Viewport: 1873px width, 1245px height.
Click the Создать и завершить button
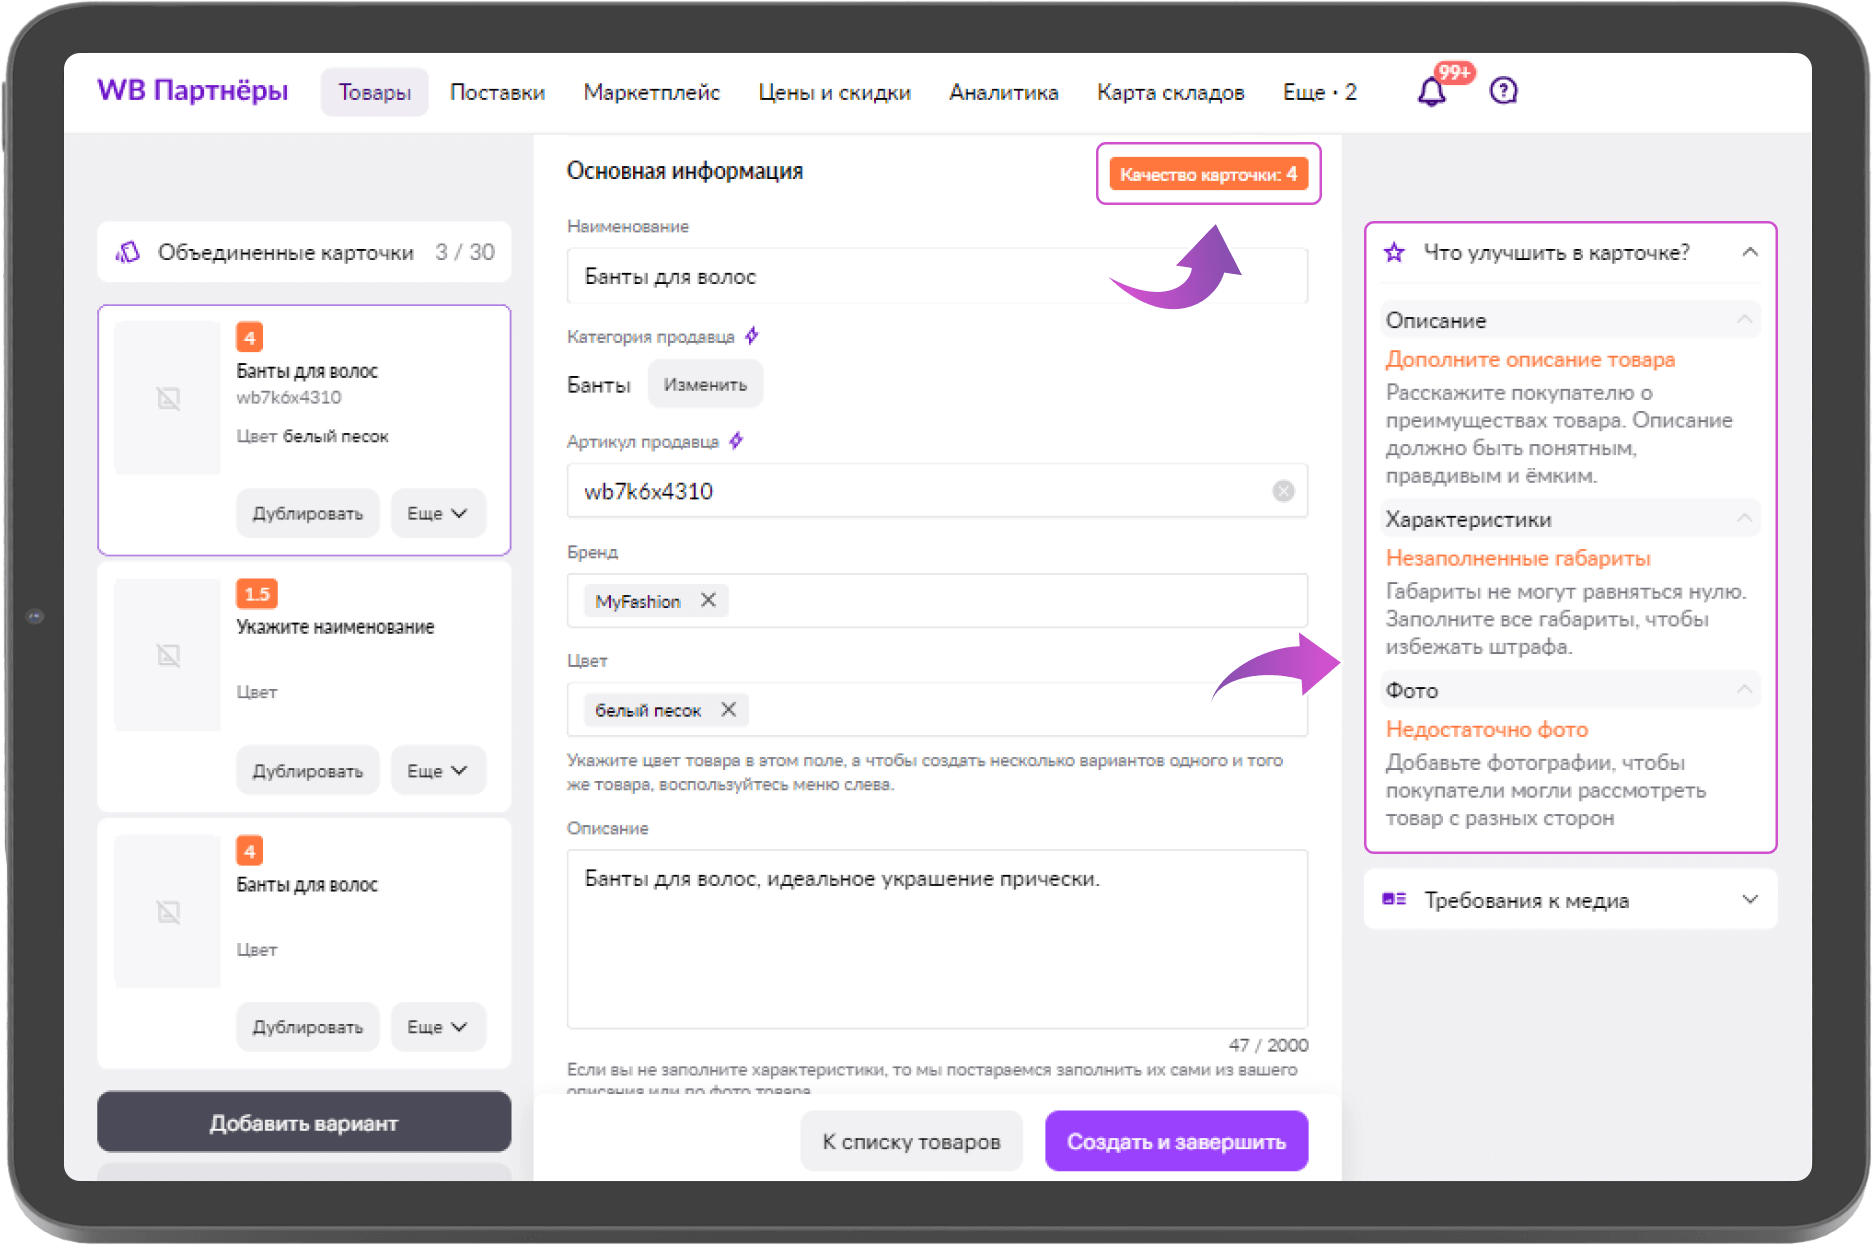tap(1176, 1141)
